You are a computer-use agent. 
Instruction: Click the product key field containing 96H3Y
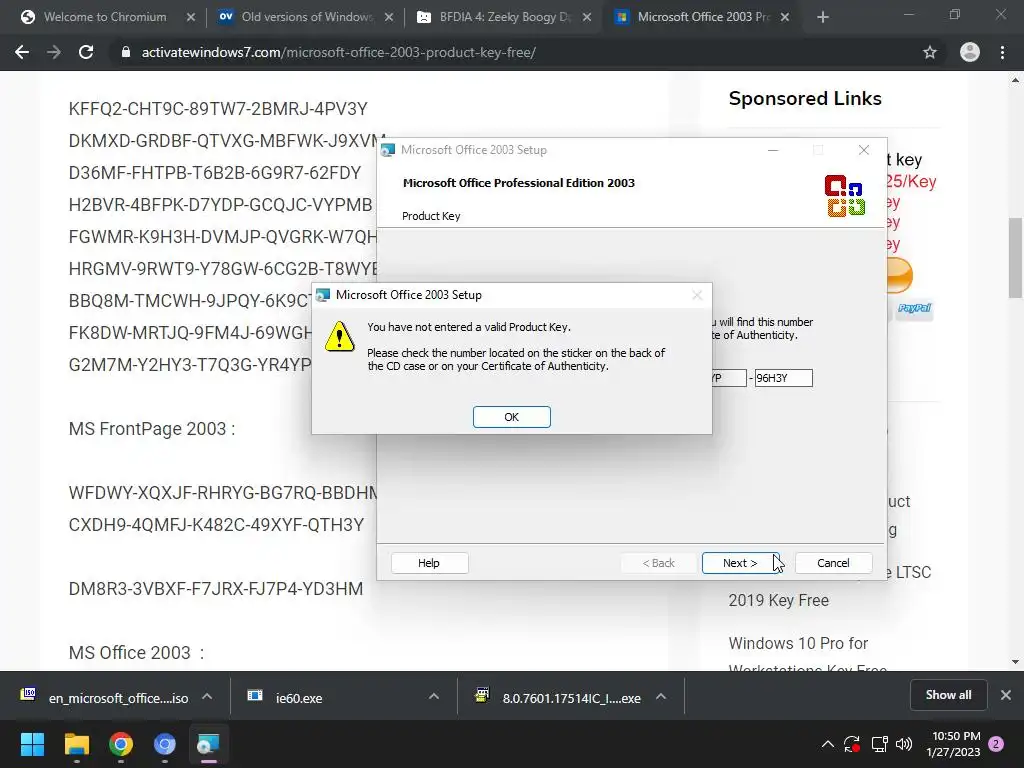pyautogui.click(x=784, y=378)
